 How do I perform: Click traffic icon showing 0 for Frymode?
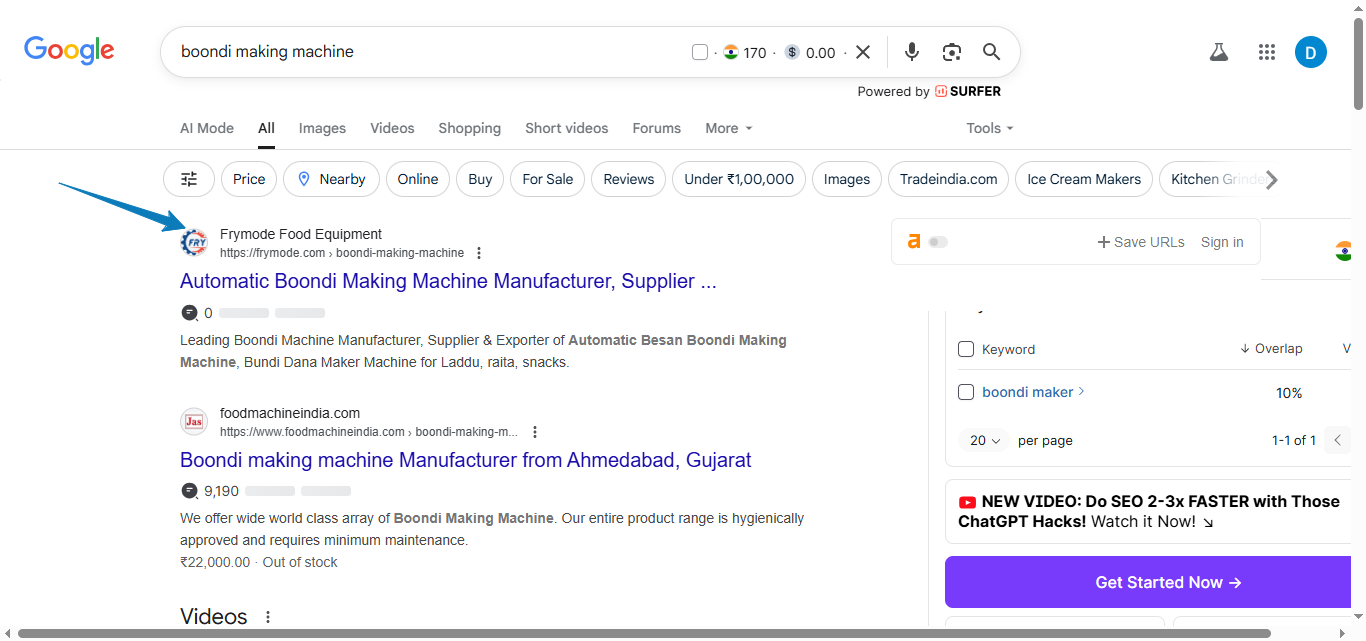(x=189, y=313)
